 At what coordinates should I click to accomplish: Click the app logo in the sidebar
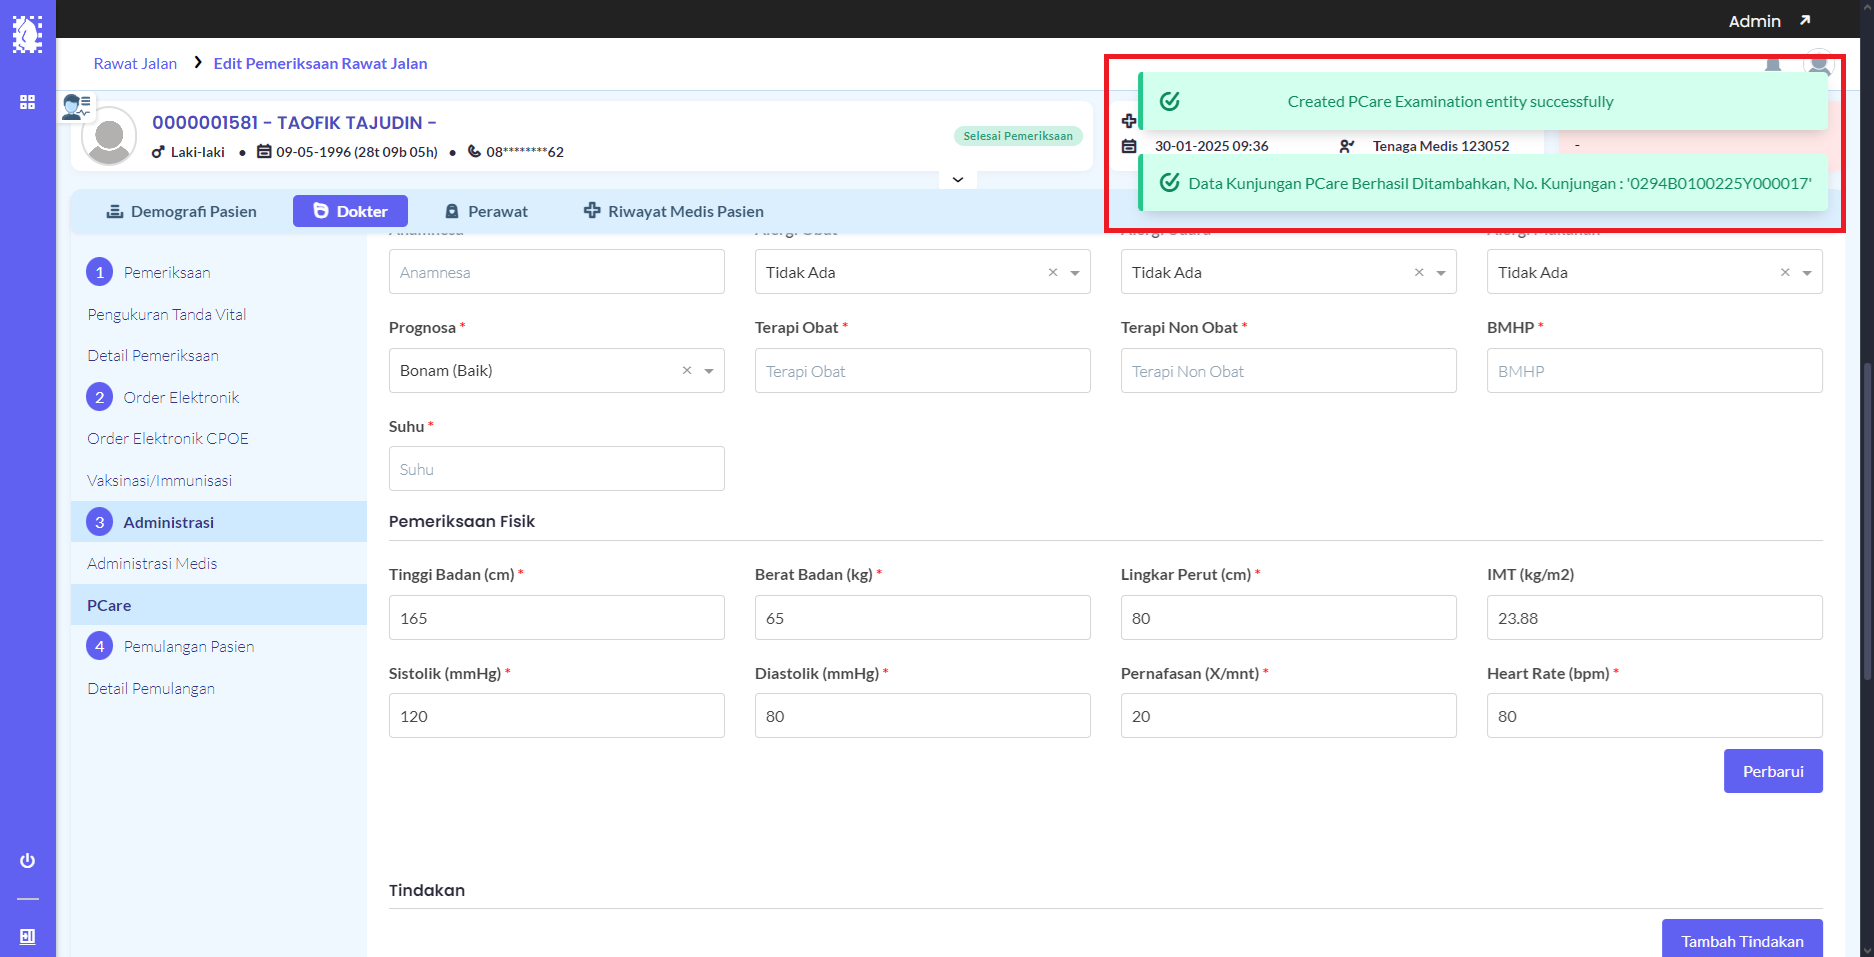[x=27, y=34]
